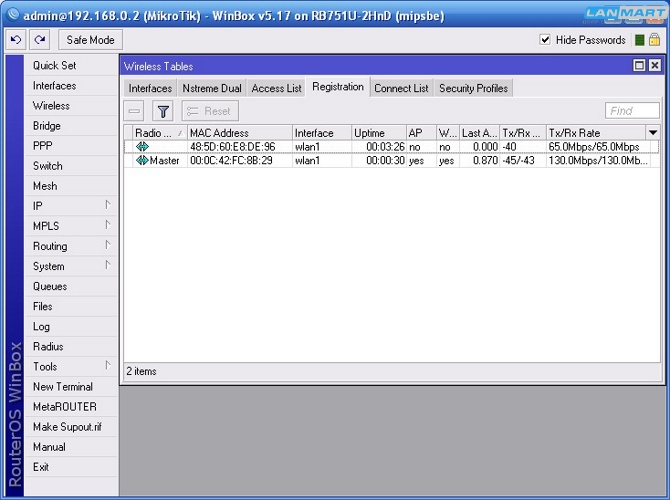Click the padlock icon in toolbar
This screenshot has height=500, width=670.
tap(654, 40)
